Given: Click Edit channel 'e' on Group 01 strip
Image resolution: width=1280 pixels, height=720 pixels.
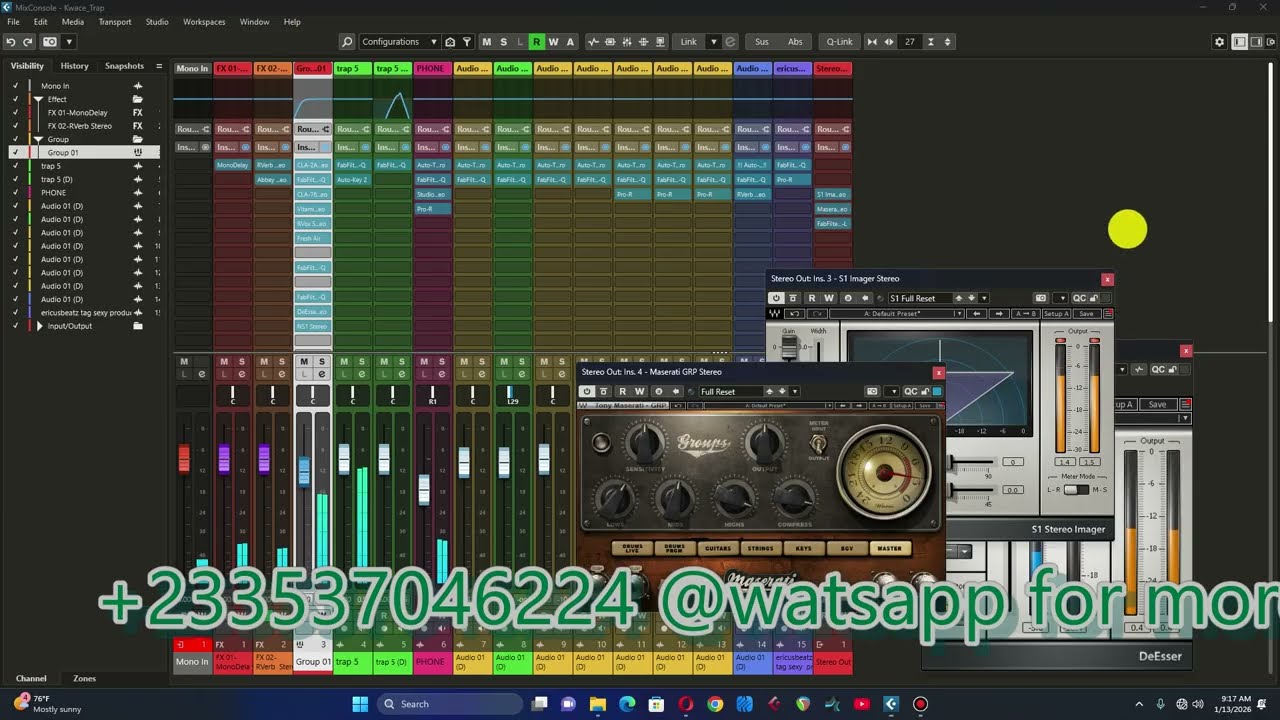Looking at the screenshot, I should point(321,374).
